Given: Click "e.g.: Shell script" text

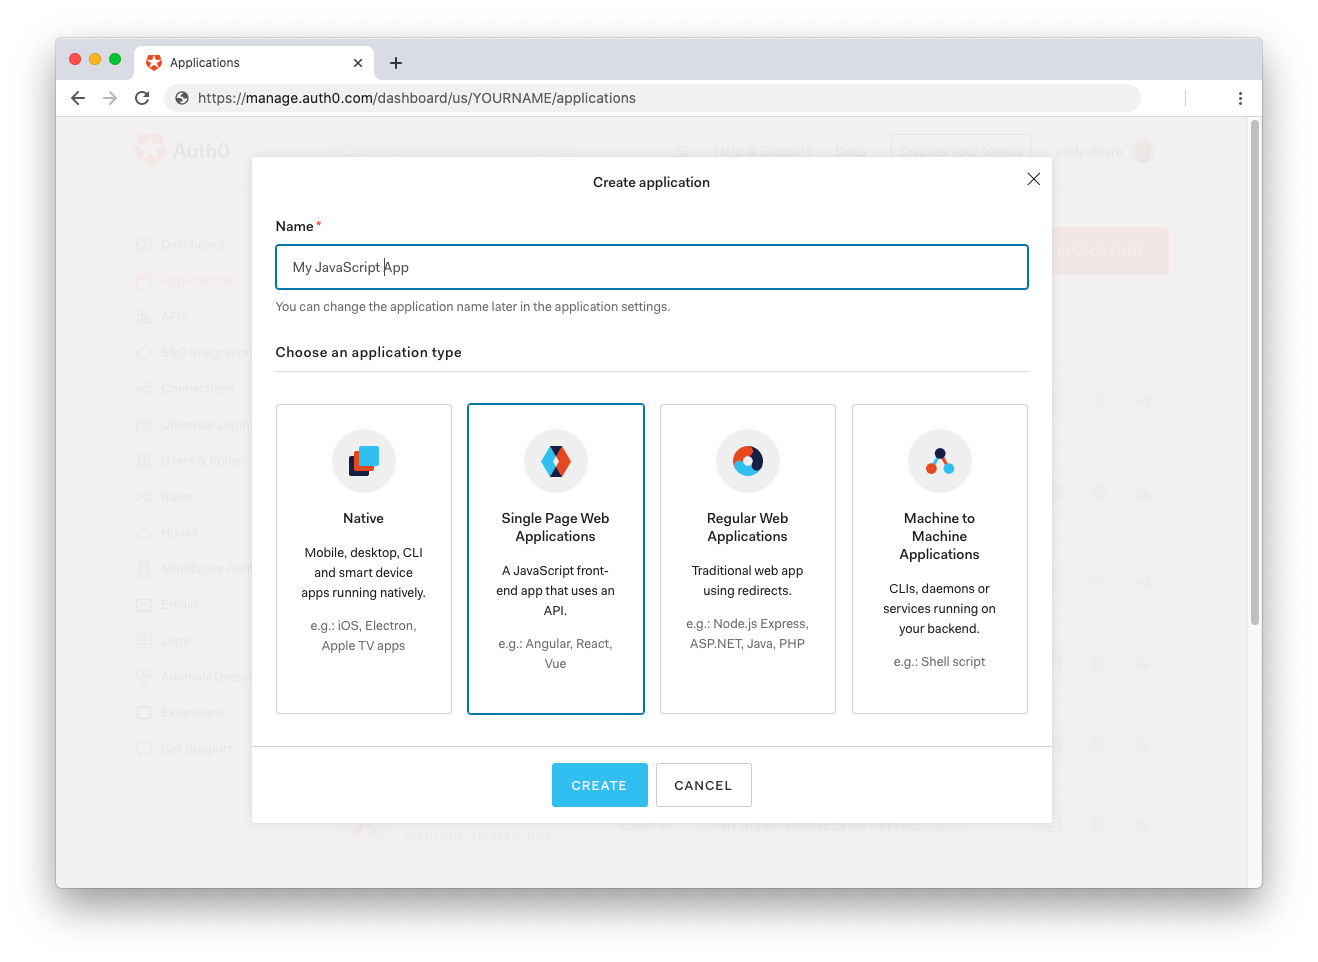Looking at the screenshot, I should click(x=940, y=662).
